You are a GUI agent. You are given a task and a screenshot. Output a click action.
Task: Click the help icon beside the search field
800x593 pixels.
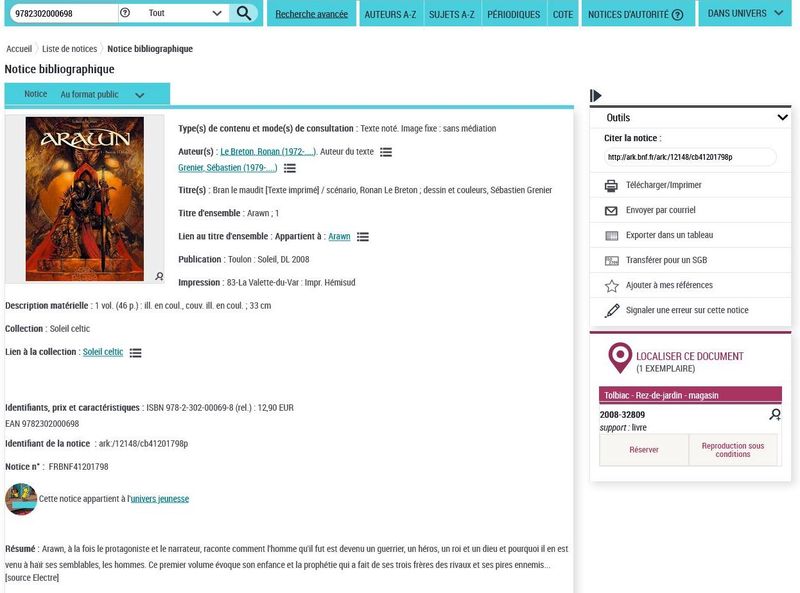(125, 13)
